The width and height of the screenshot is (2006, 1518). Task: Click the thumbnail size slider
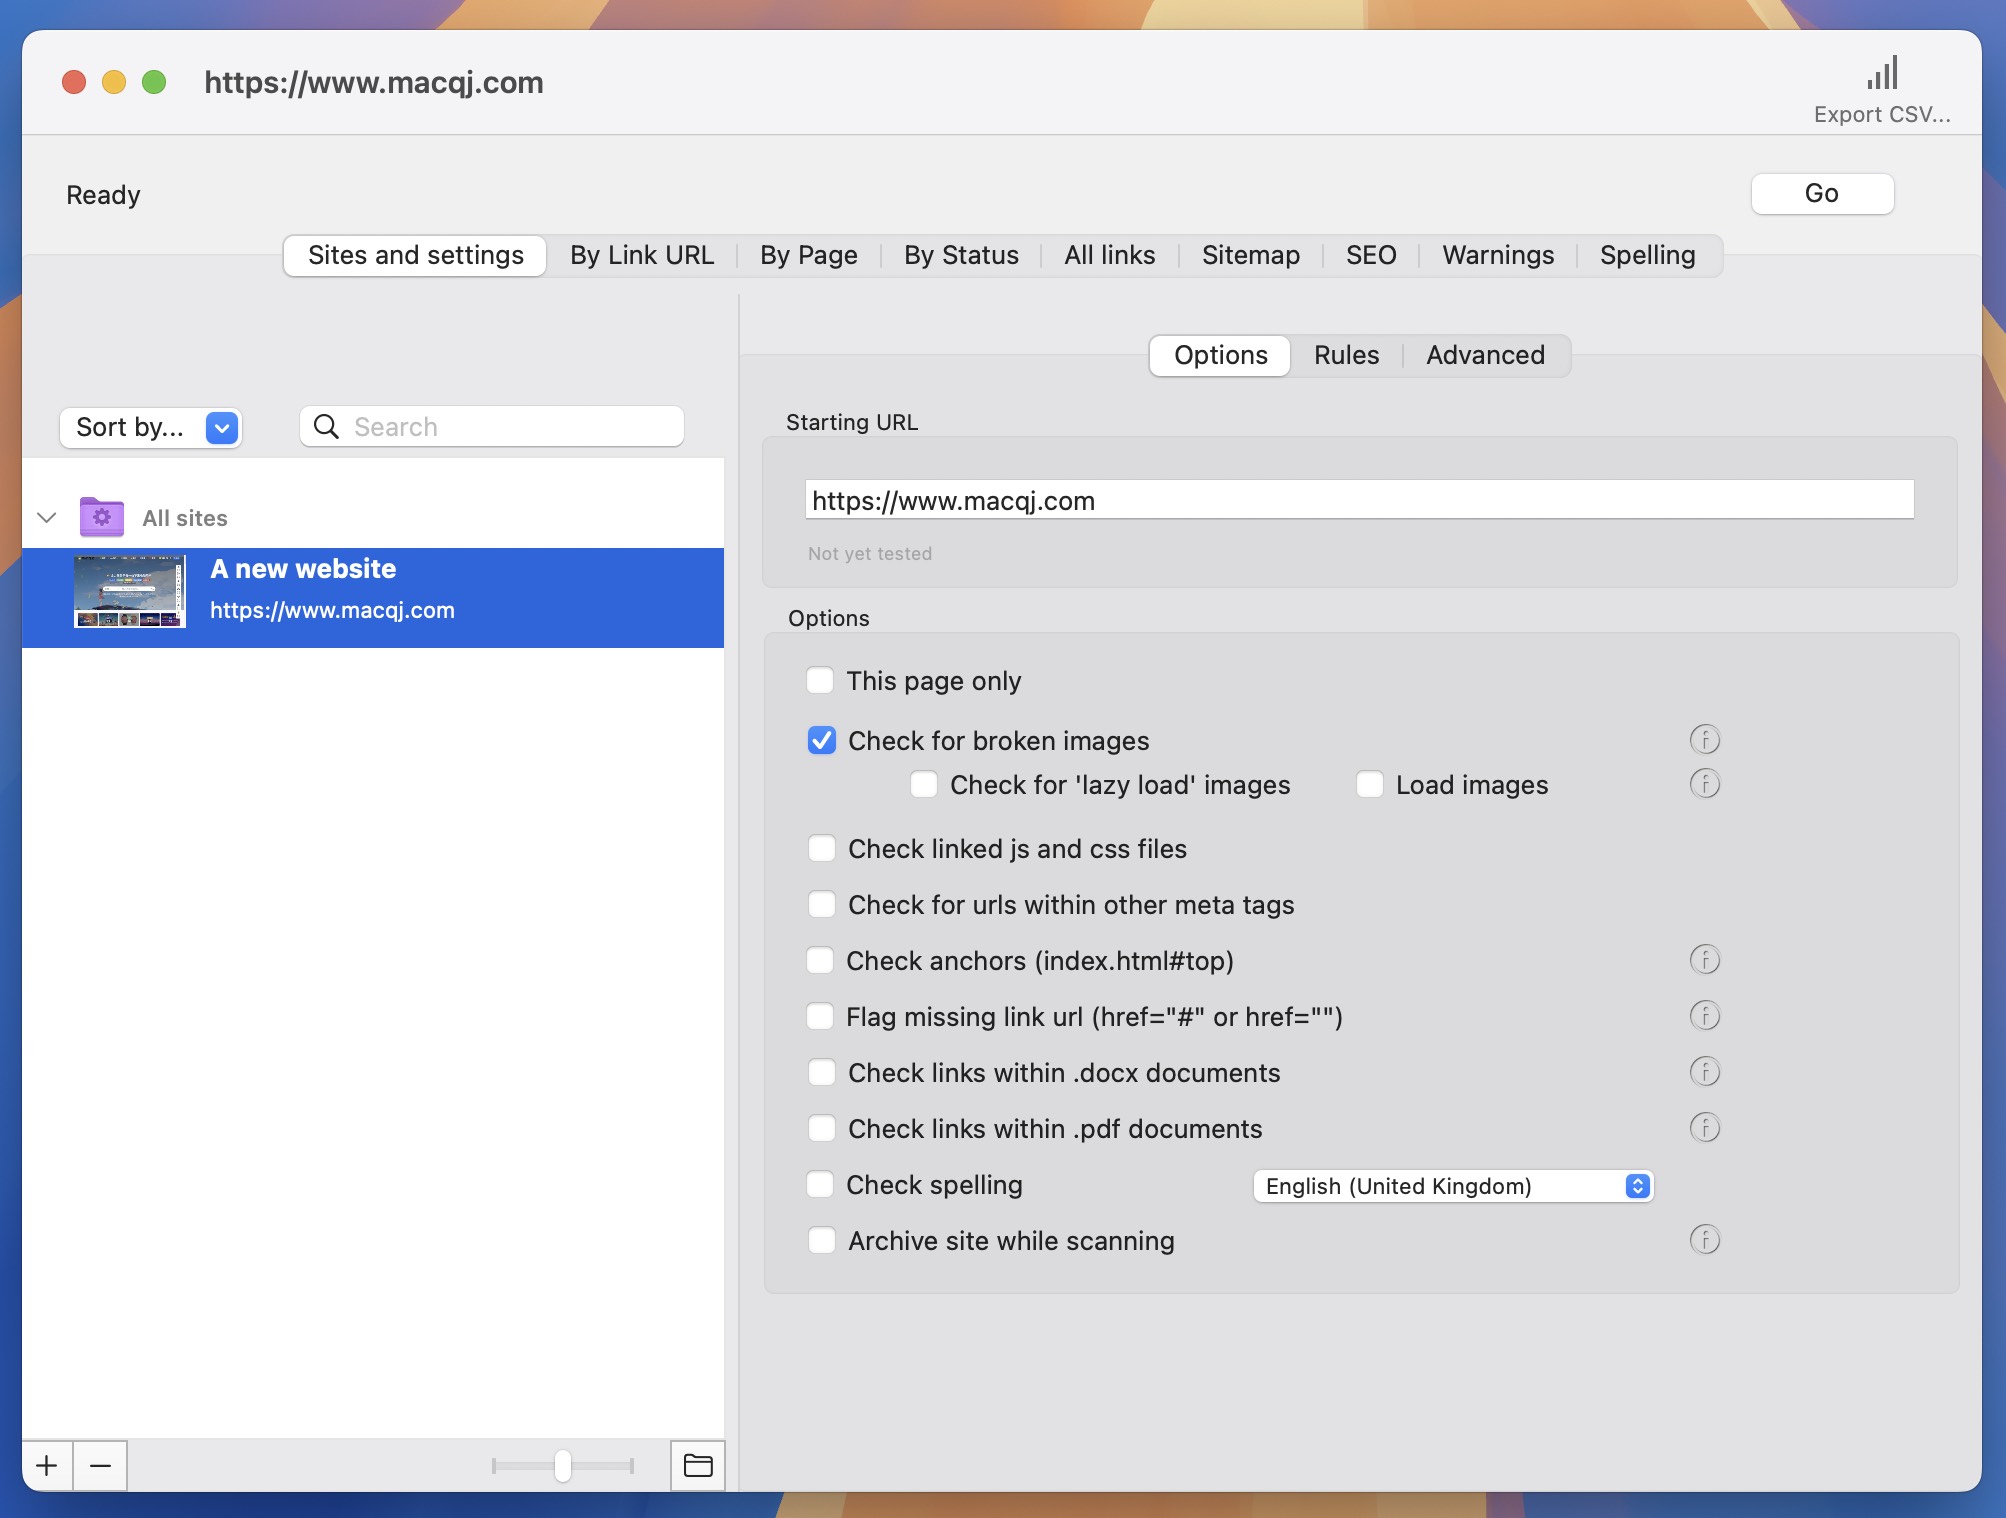point(563,1466)
